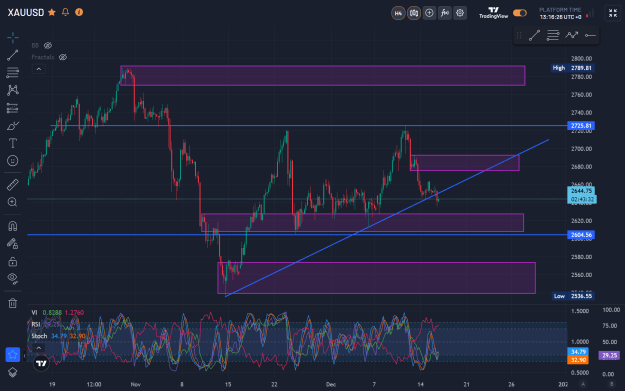625x391 pixels.
Task: Collapse the lower pane indicator legend
Action: 39,348
